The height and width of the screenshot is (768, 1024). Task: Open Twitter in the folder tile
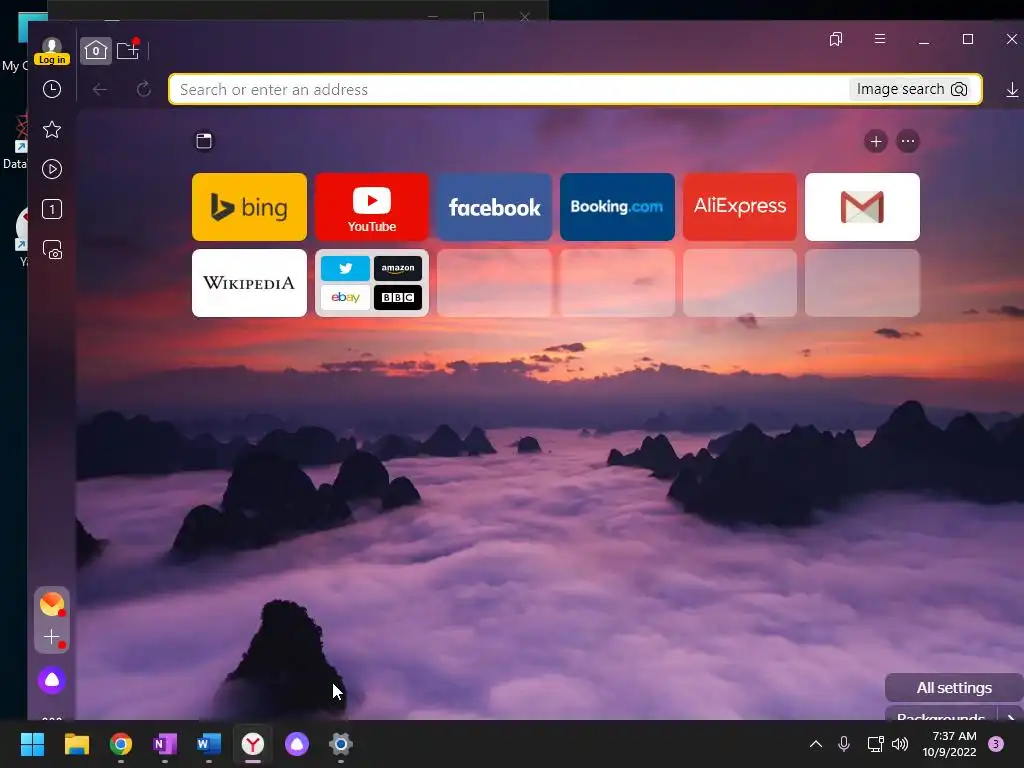pos(345,268)
